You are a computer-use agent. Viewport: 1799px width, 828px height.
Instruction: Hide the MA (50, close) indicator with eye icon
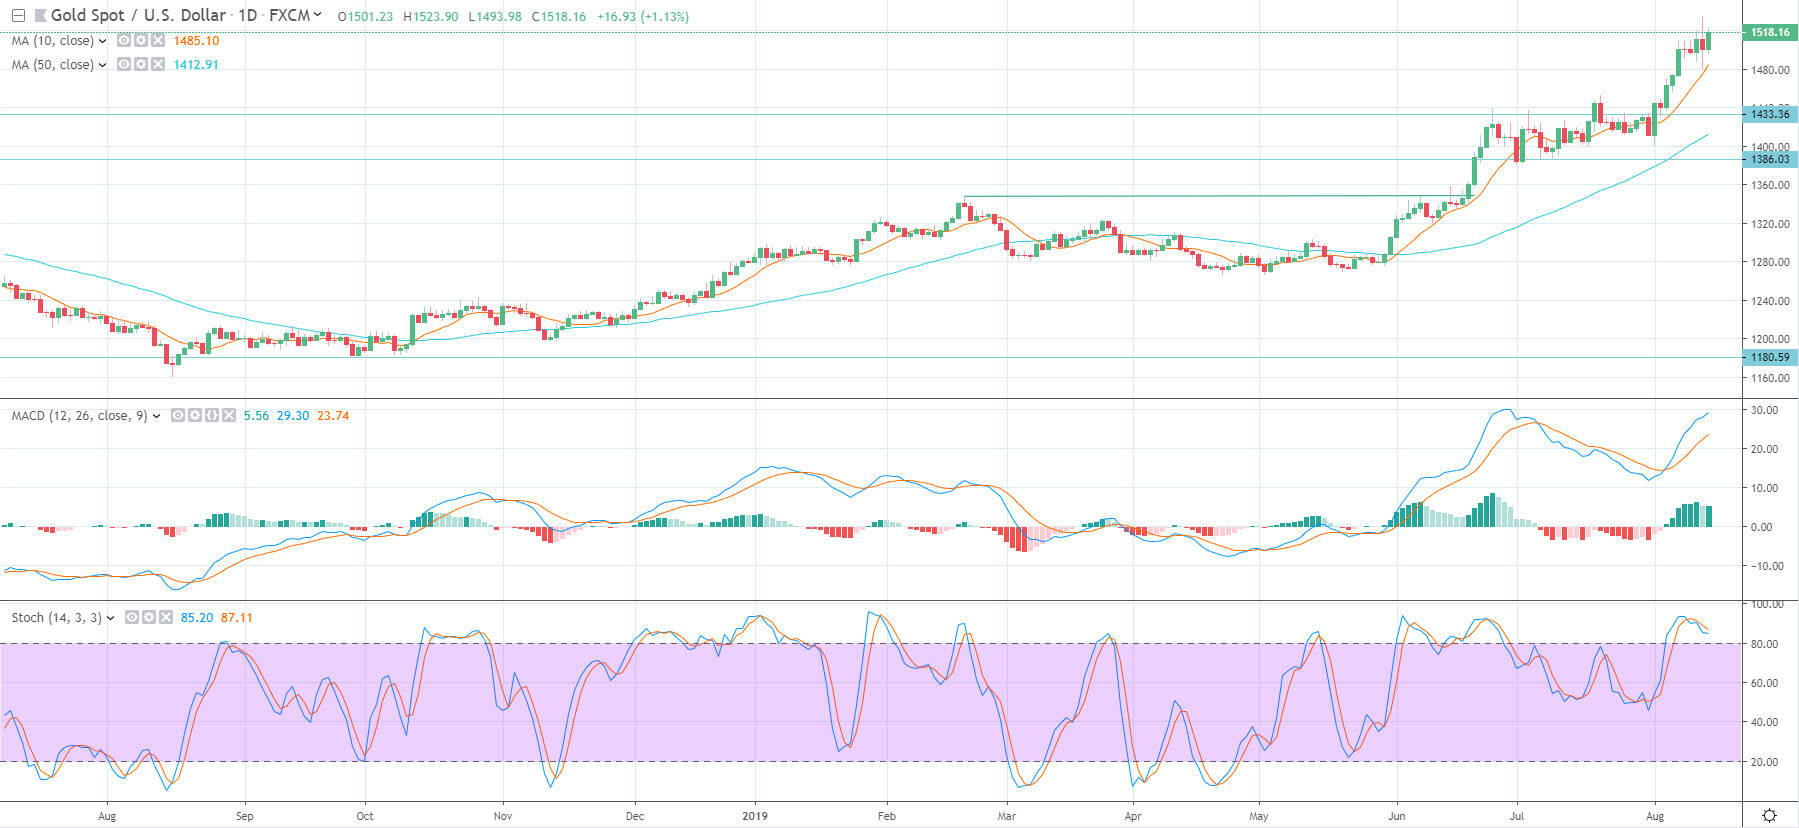click(x=124, y=64)
